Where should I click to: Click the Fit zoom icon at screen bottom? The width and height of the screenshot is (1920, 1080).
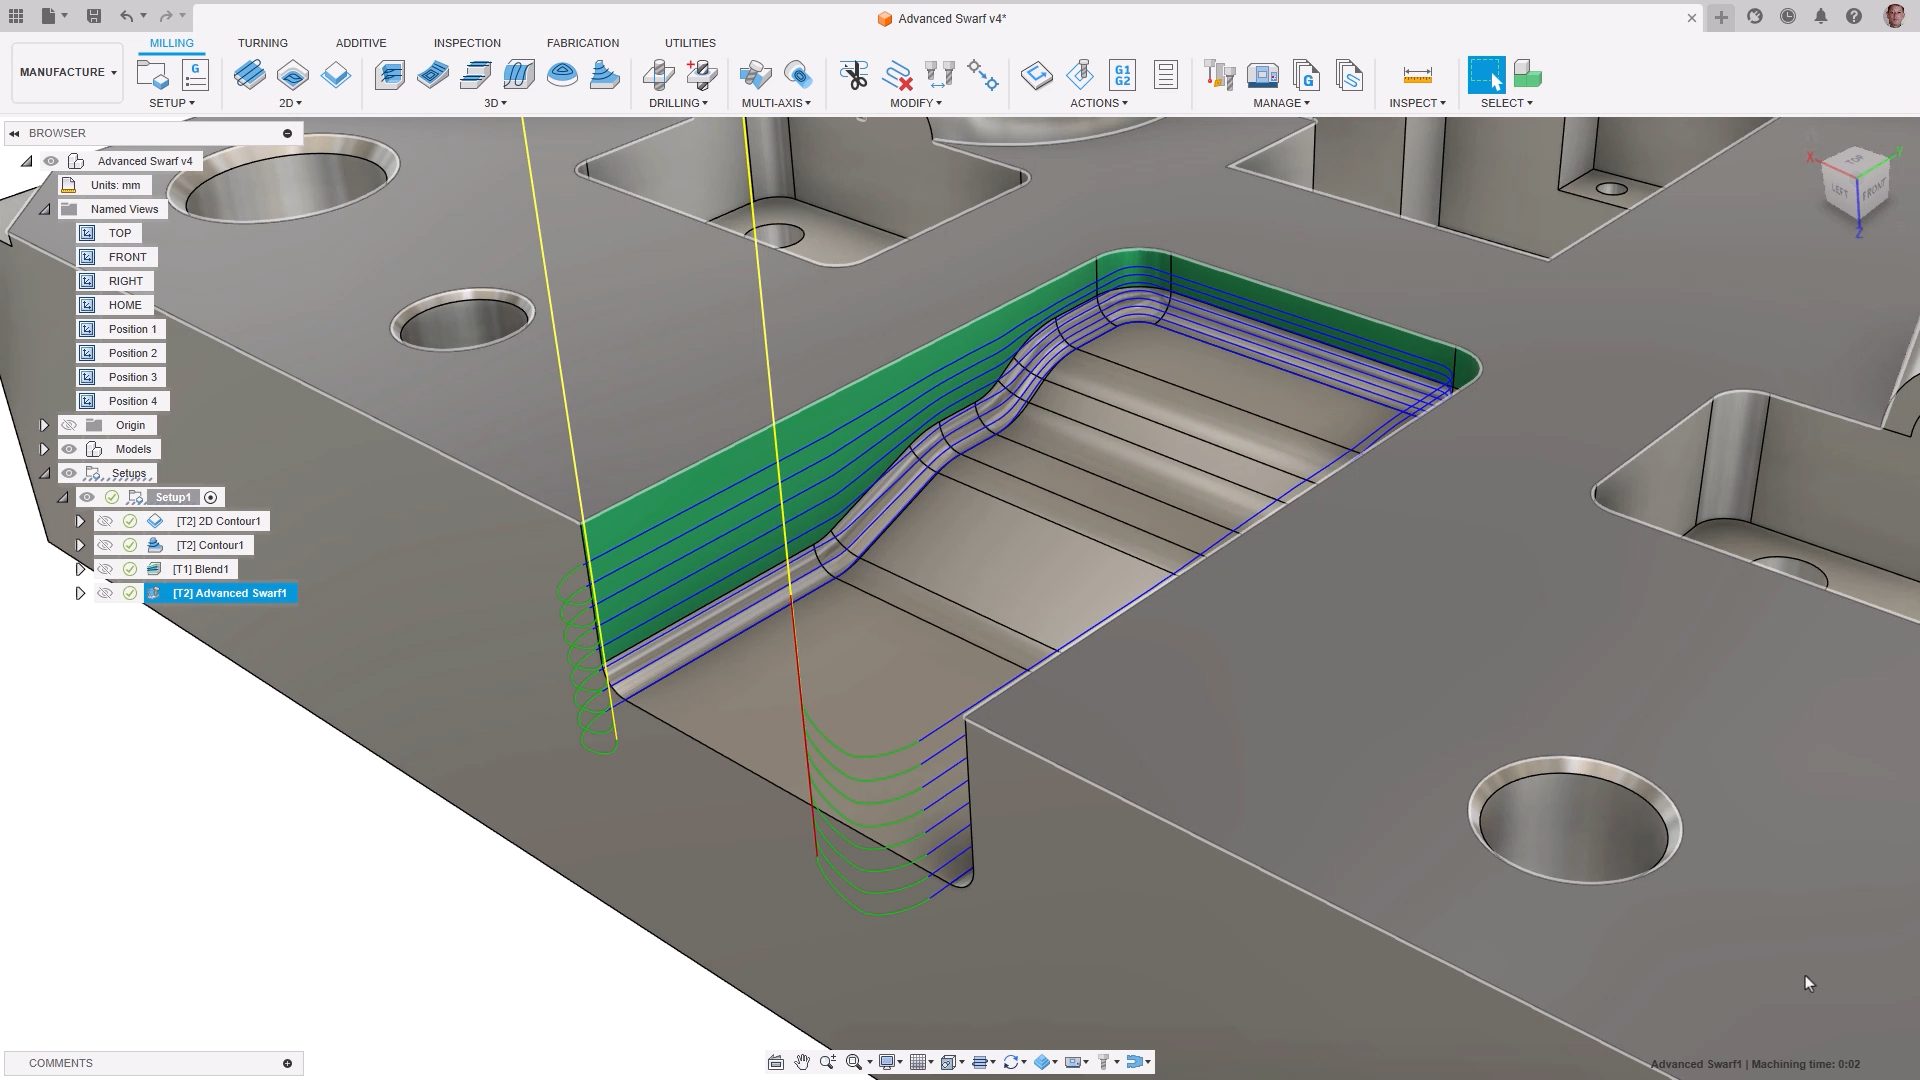point(852,1062)
